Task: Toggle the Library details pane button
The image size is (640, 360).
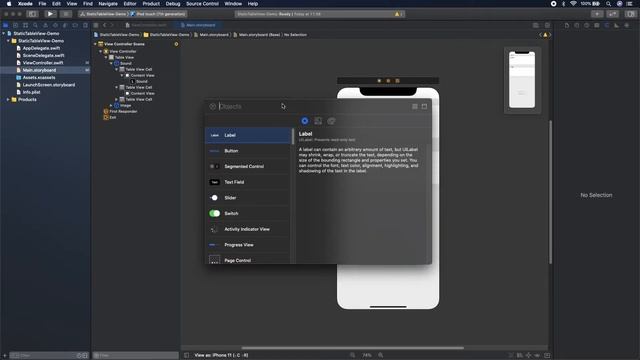Action: [x=424, y=107]
